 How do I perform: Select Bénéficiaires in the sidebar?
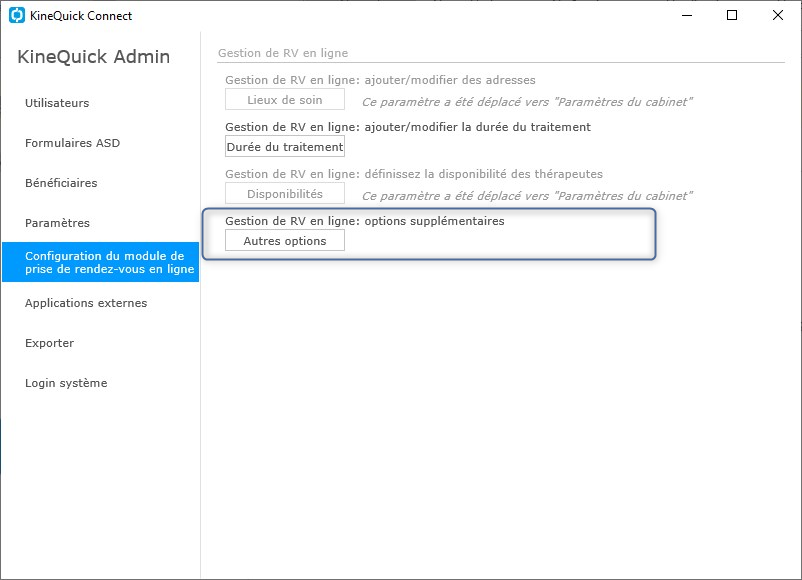pos(61,183)
